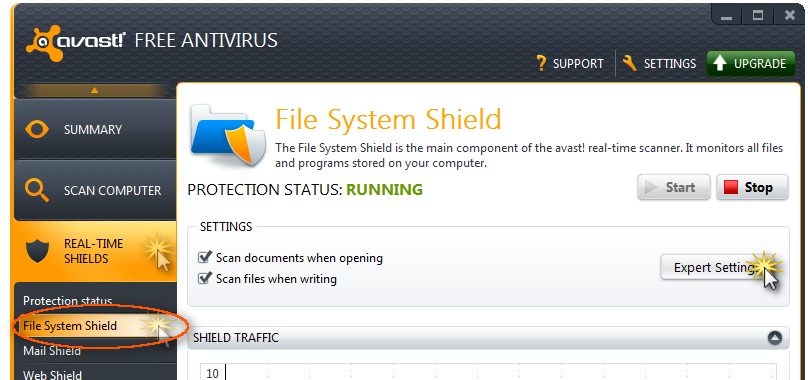Open the Expert Settings button
The width and height of the screenshot is (808, 380).
pyautogui.click(x=717, y=268)
